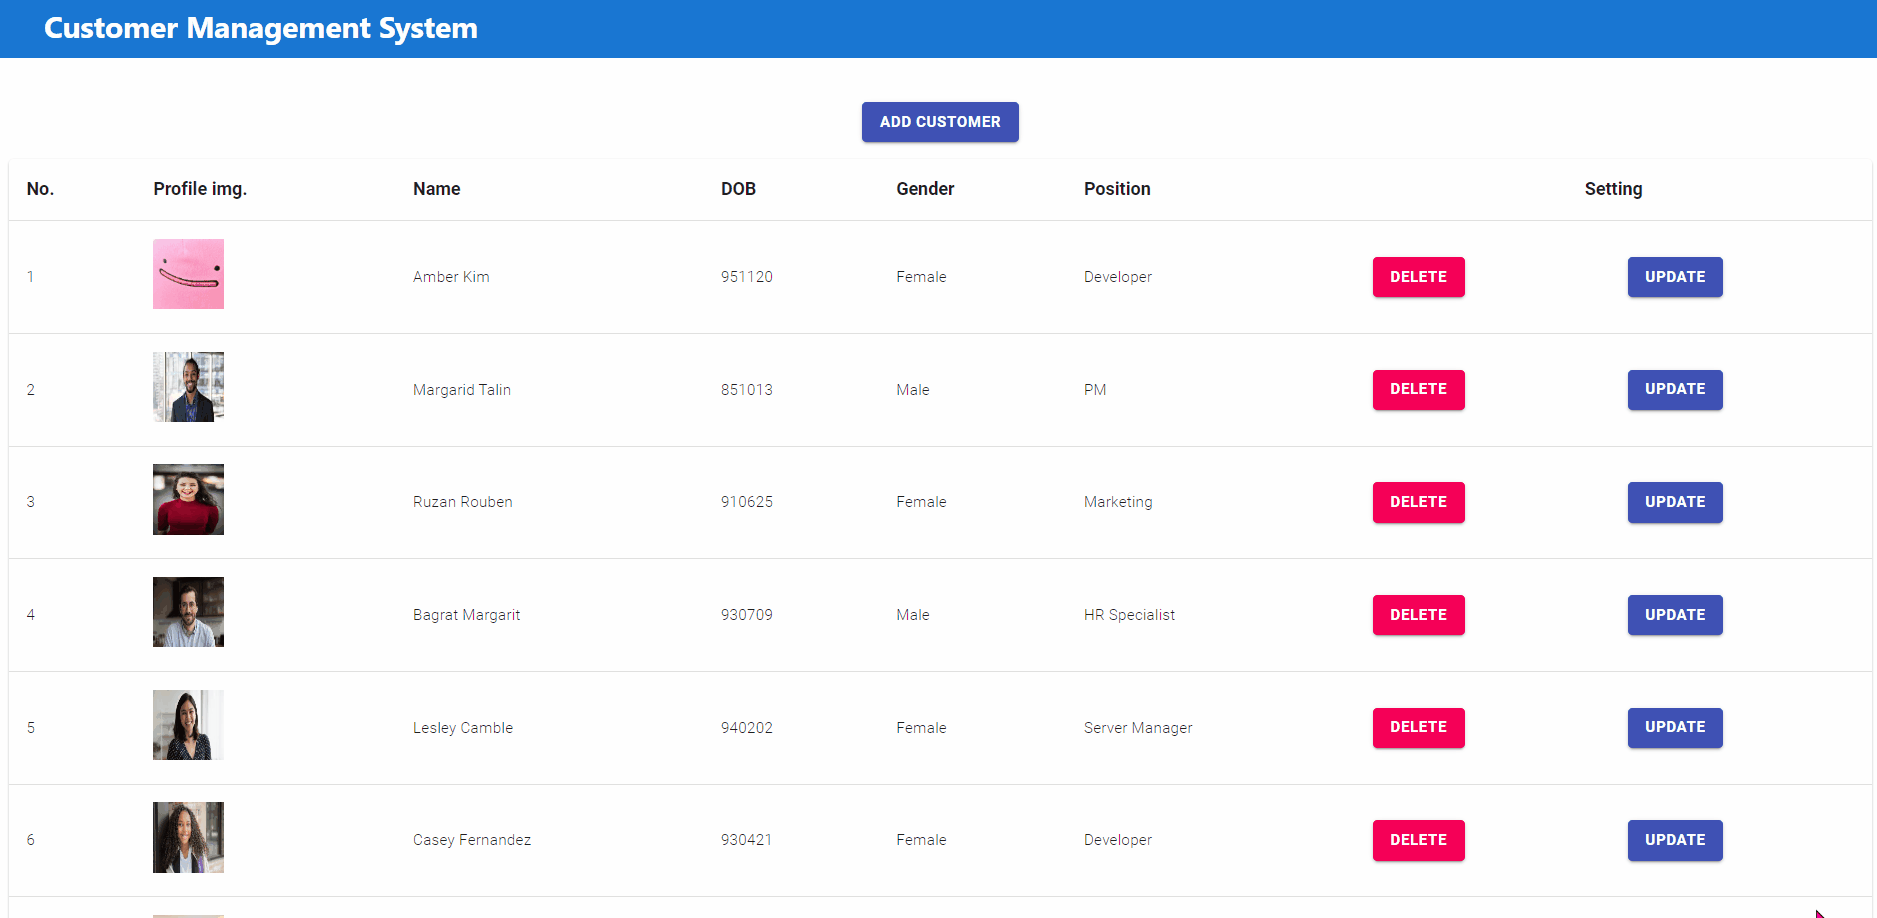1877x918 pixels.
Task: Delete customer Ruzan Rouben
Action: [x=1418, y=502]
